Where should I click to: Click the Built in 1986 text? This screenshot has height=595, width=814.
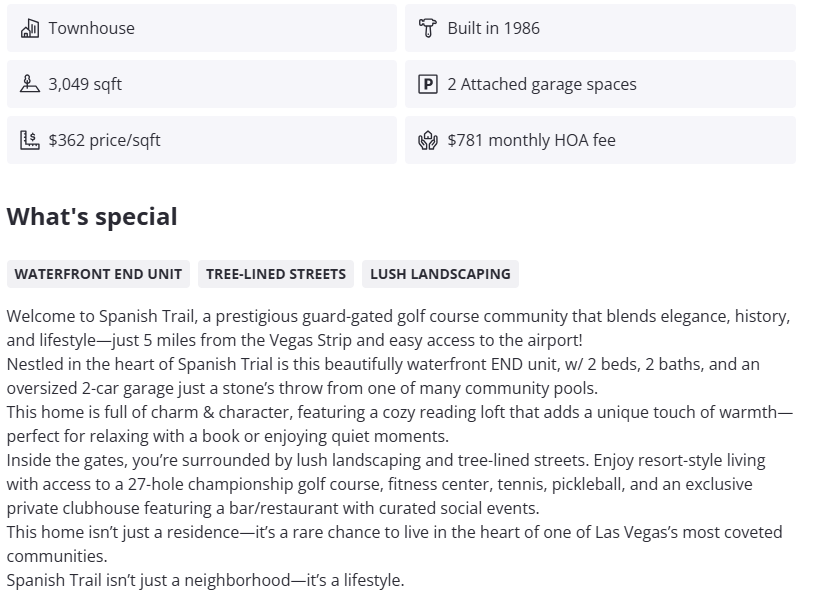tap(493, 28)
